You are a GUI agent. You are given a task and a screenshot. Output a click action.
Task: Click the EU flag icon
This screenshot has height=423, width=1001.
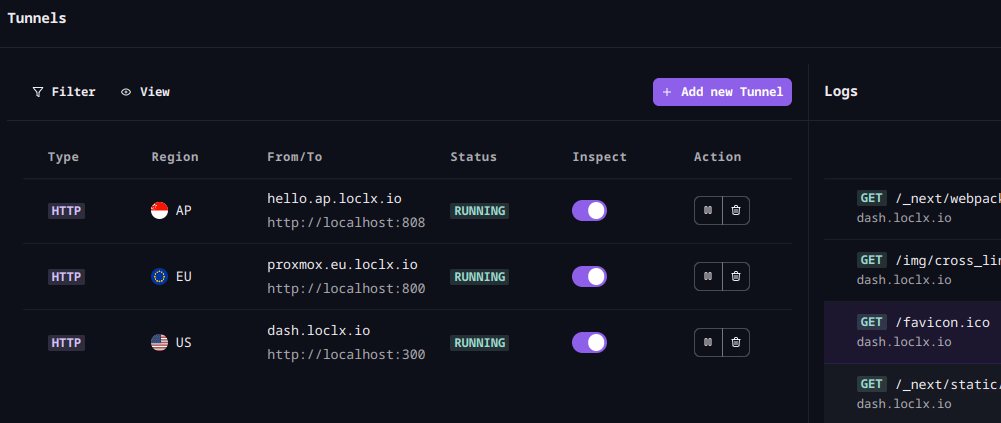click(x=159, y=276)
